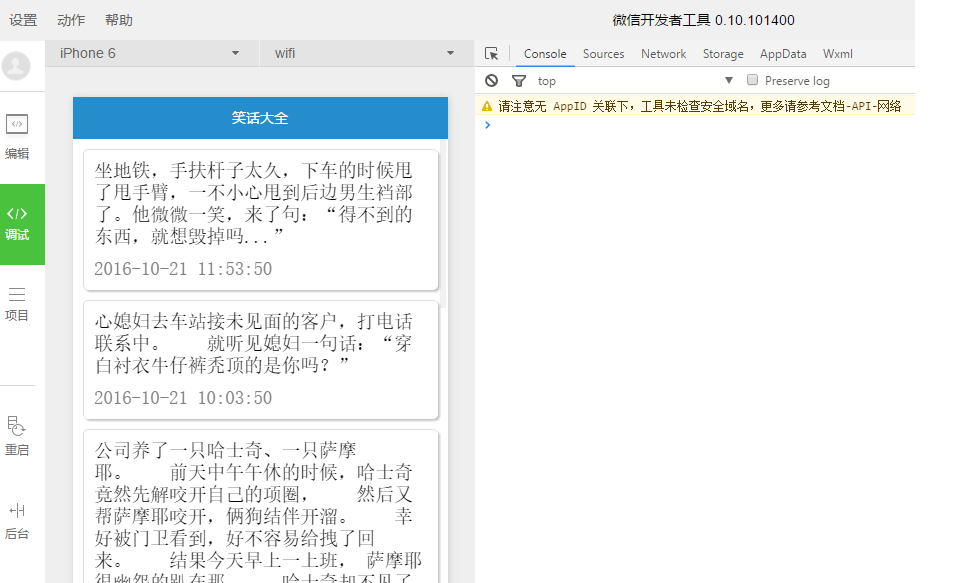Click the joke card beginning 心媳妇去车站

click(261, 360)
